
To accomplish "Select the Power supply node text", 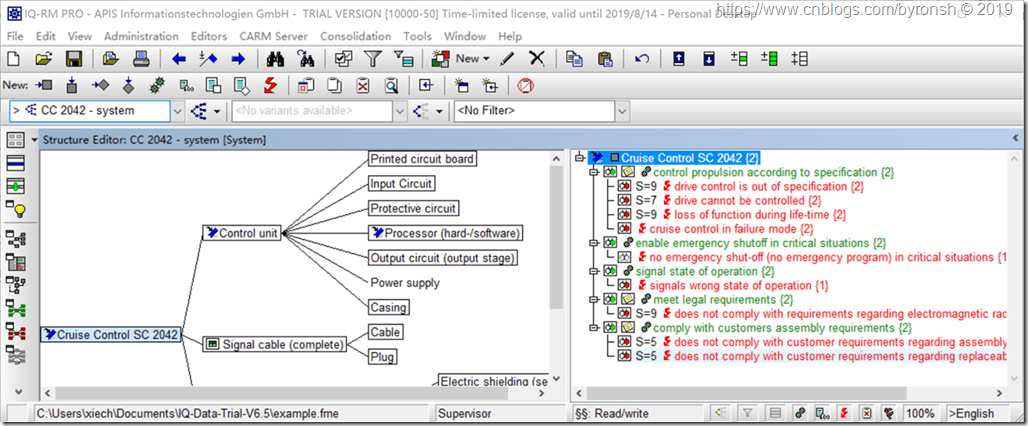I will [x=405, y=283].
